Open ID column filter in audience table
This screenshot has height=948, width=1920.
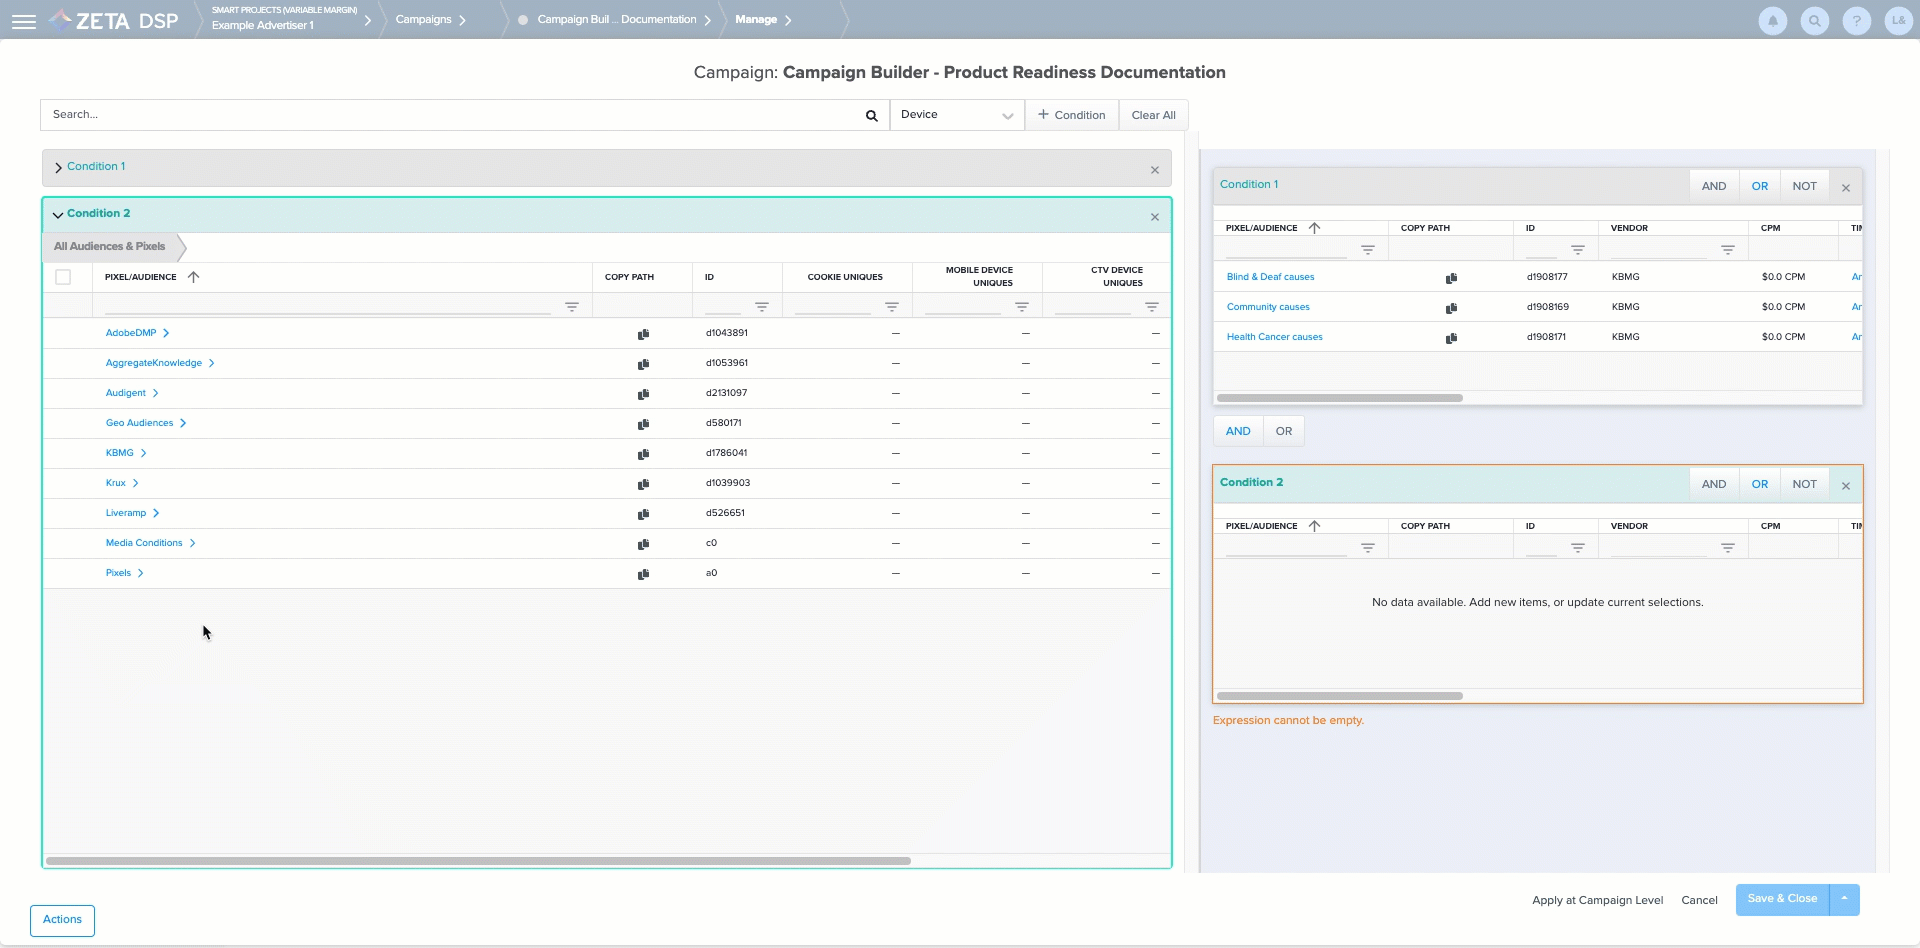pyautogui.click(x=761, y=307)
